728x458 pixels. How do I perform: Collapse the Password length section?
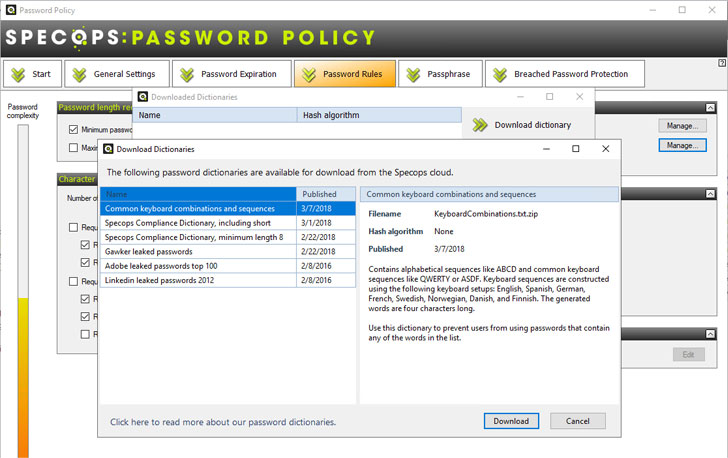(x=710, y=108)
